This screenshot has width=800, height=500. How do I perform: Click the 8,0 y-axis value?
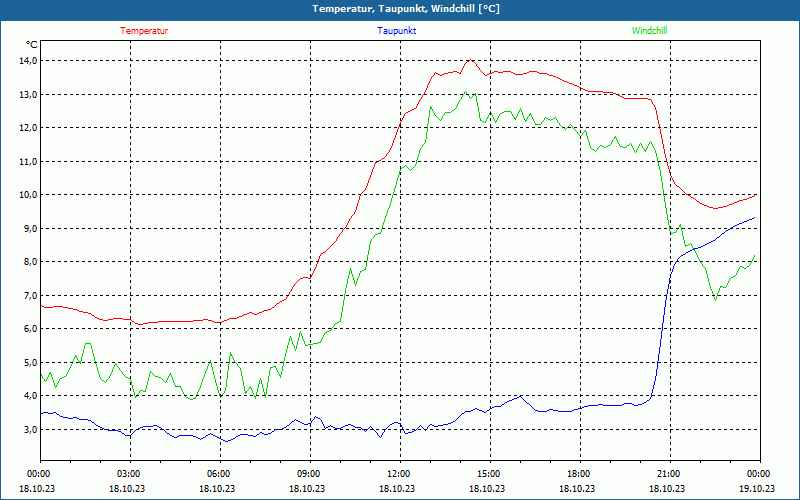pyautogui.click(x=30, y=262)
